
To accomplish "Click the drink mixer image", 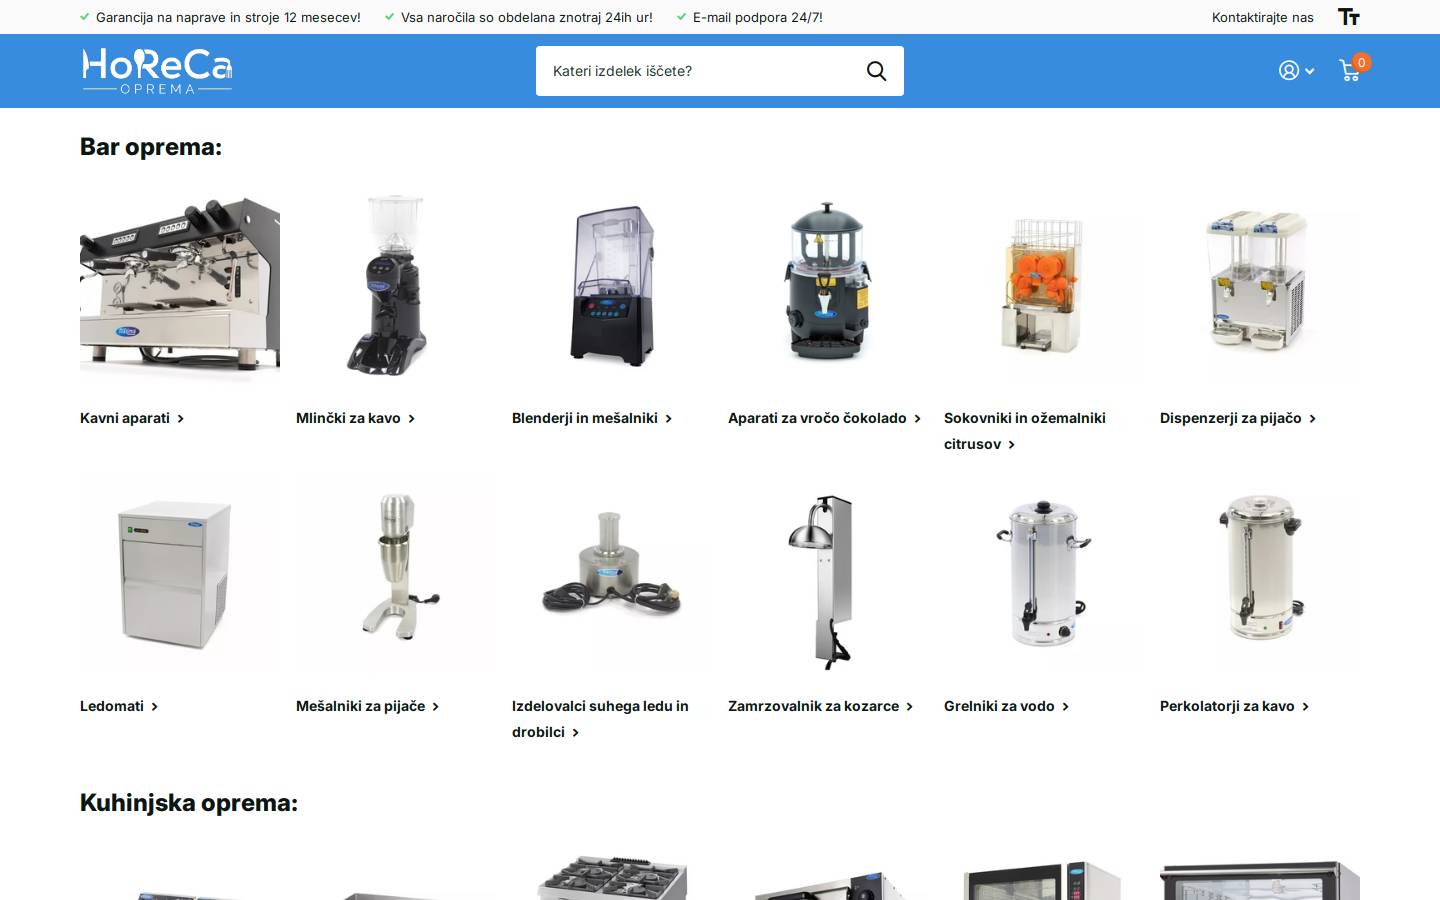I will pyautogui.click(x=396, y=574).
